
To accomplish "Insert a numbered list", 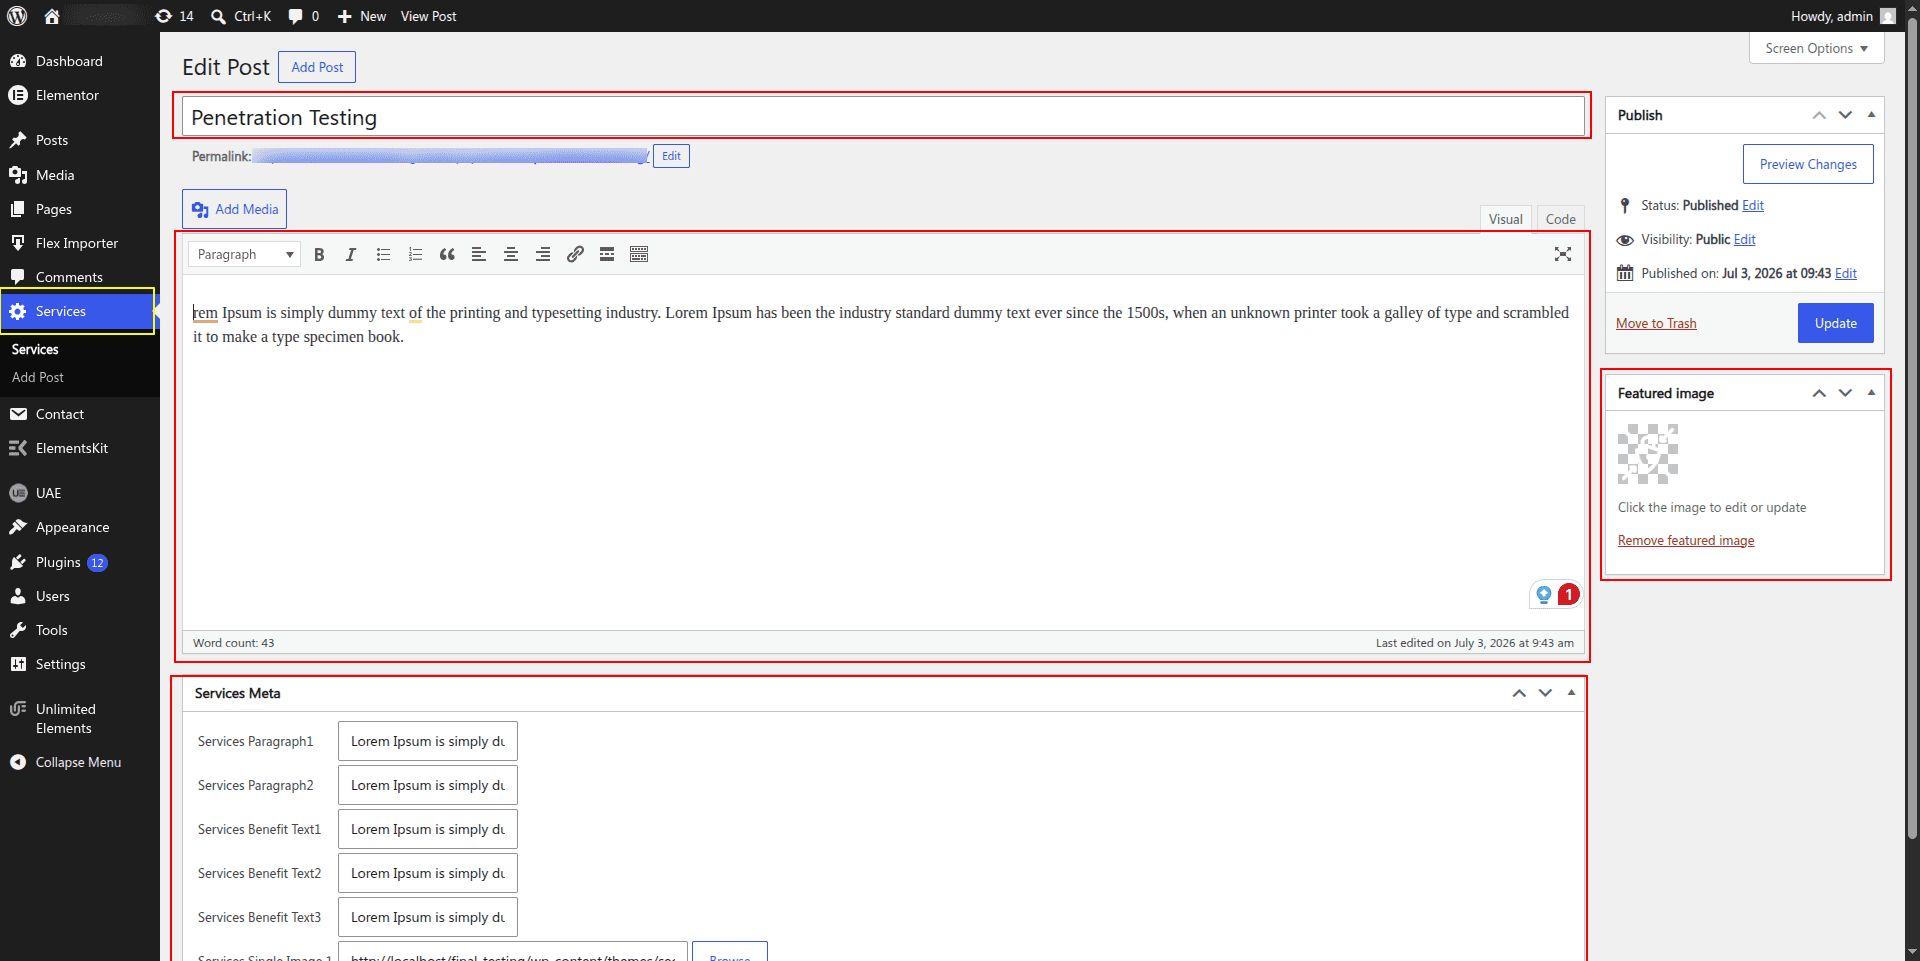I will click(415, 255).
